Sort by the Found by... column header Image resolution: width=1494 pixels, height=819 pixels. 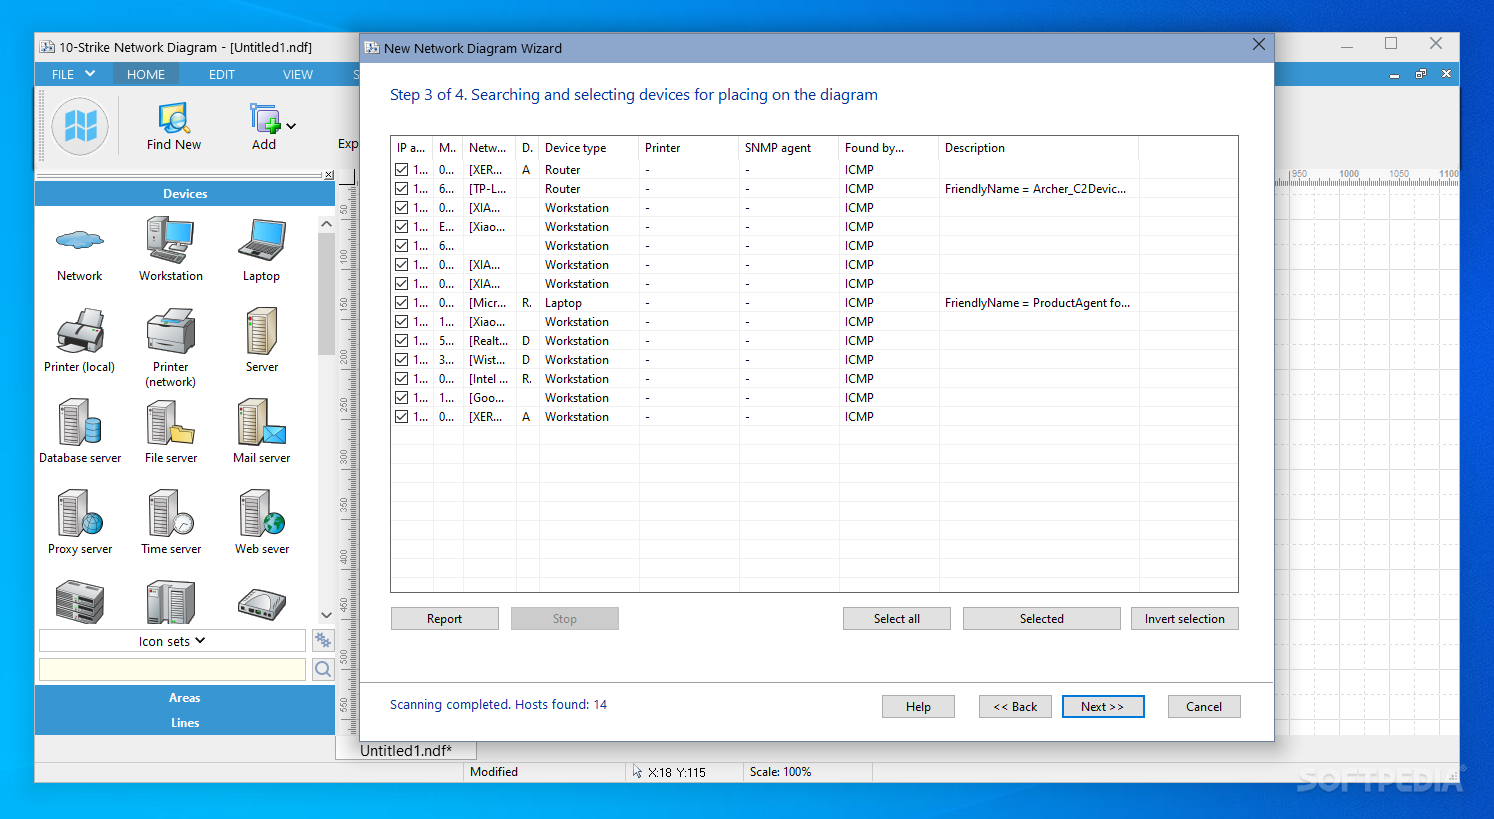[x=889, y=148]
